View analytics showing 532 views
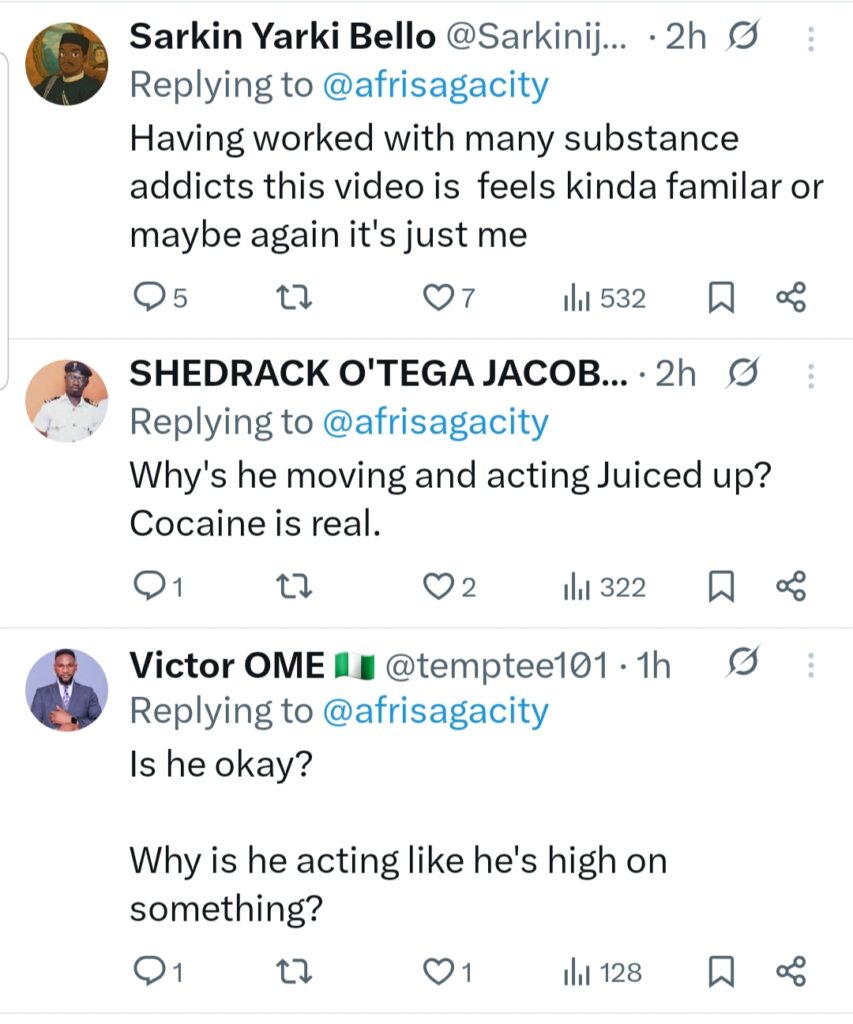Screen dimensions: 853x1024 tap(604, 297)
